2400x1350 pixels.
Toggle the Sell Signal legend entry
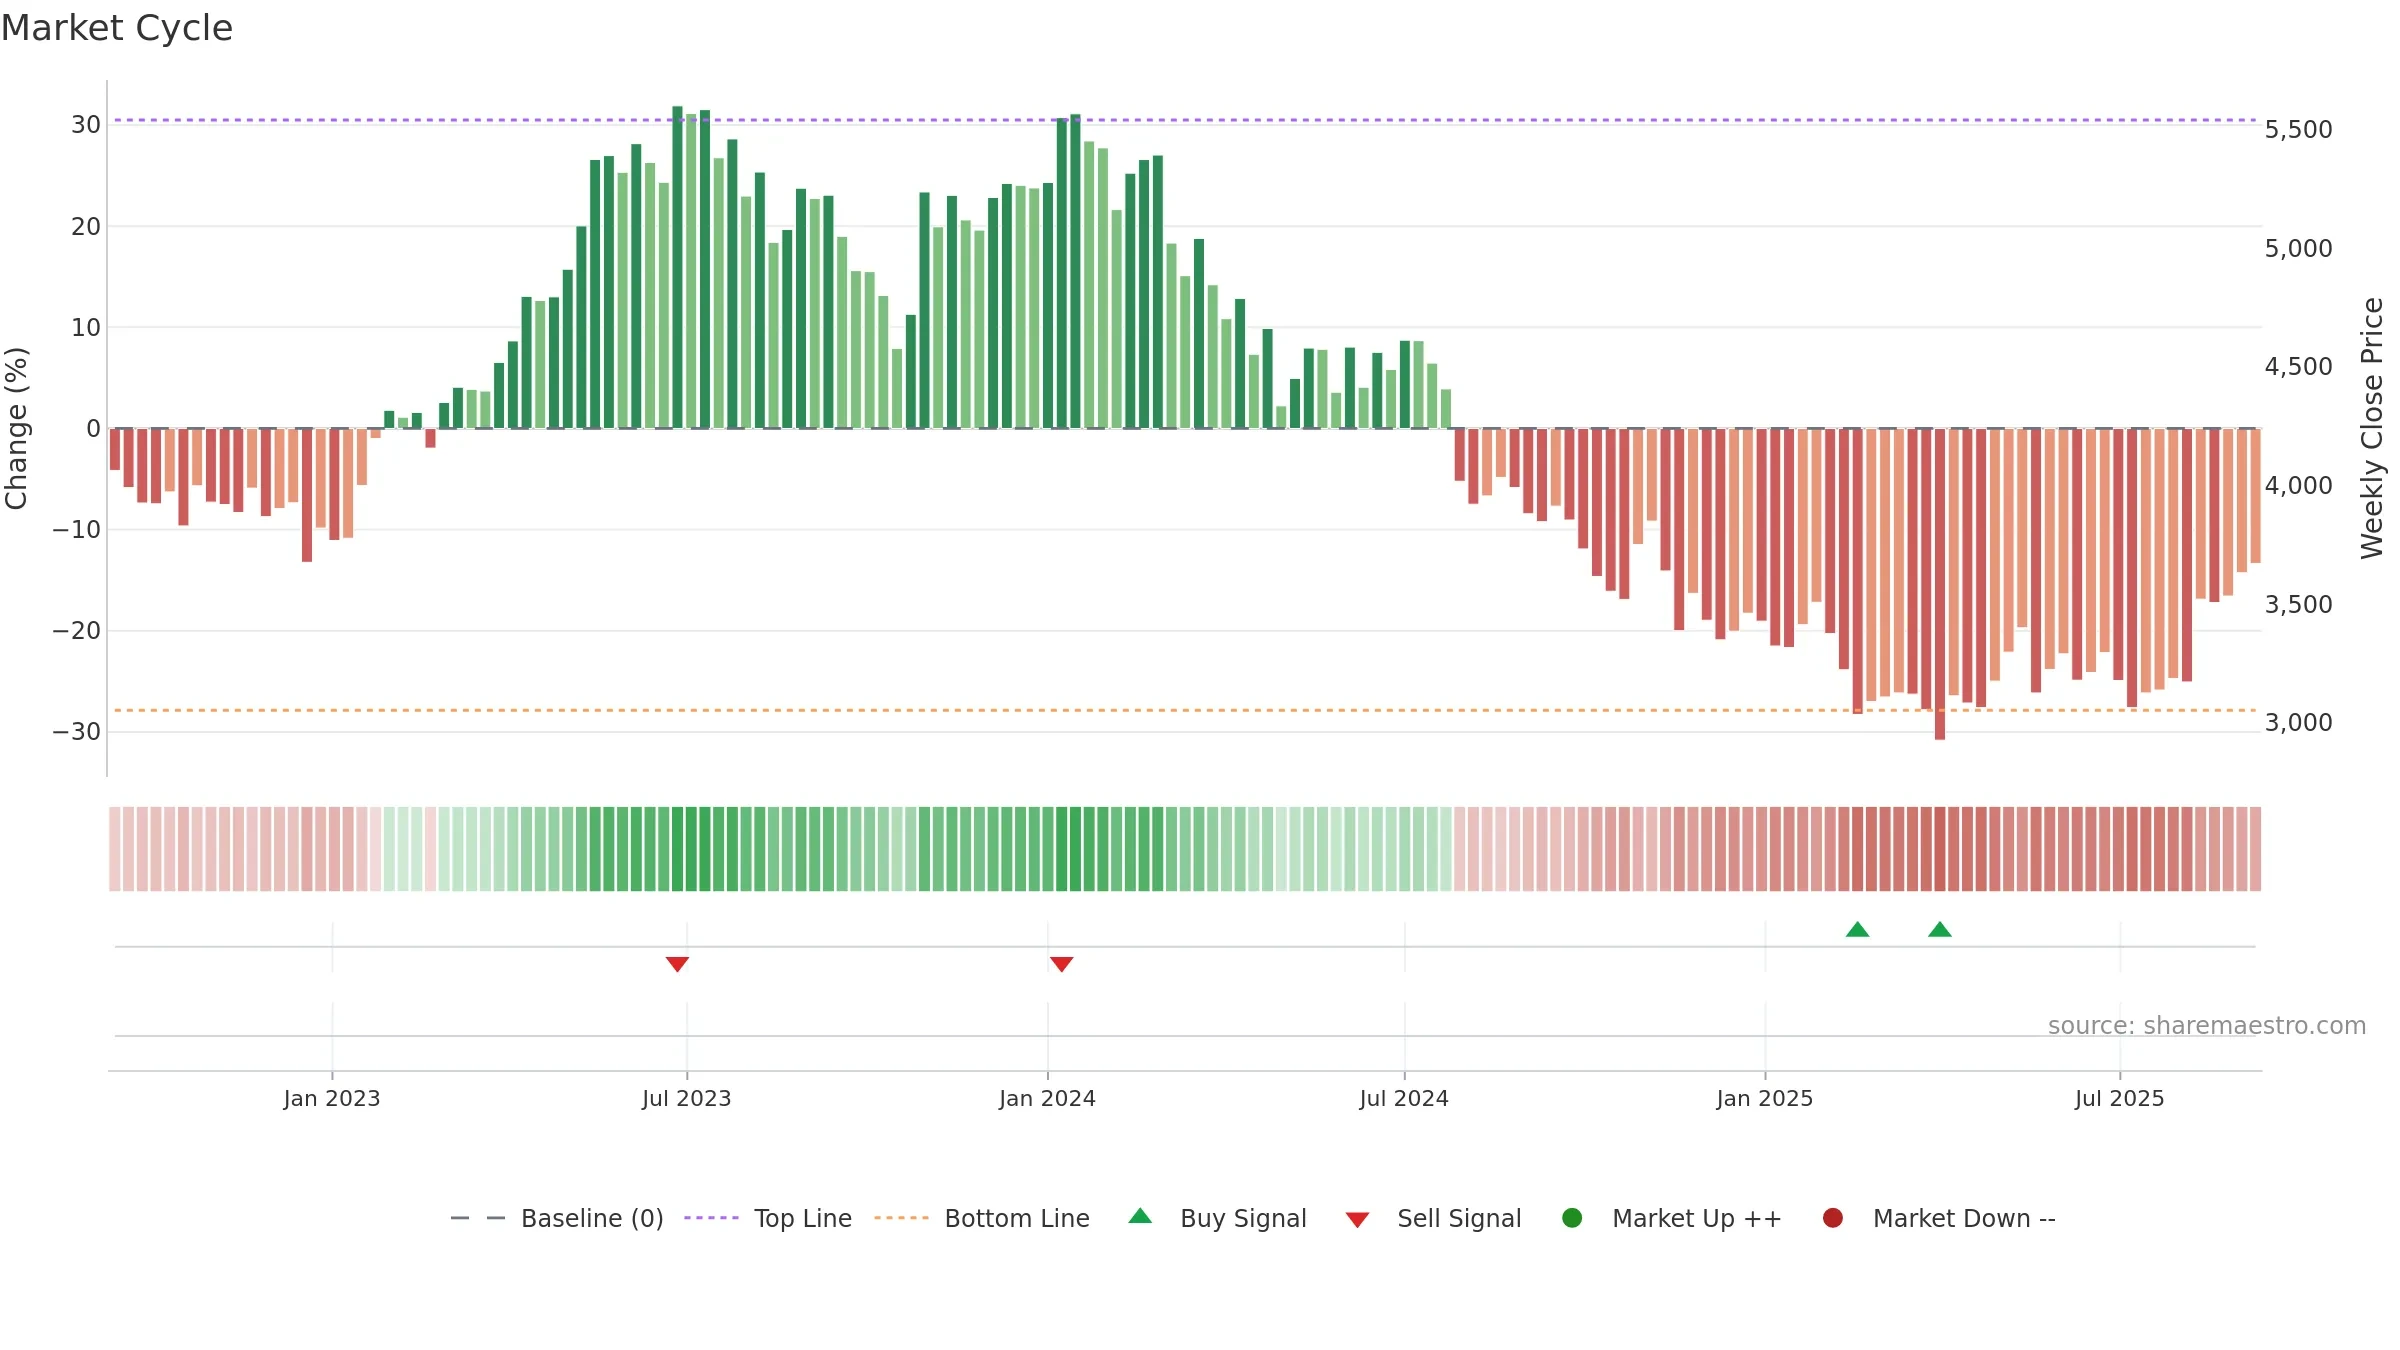[1433, 1218]
